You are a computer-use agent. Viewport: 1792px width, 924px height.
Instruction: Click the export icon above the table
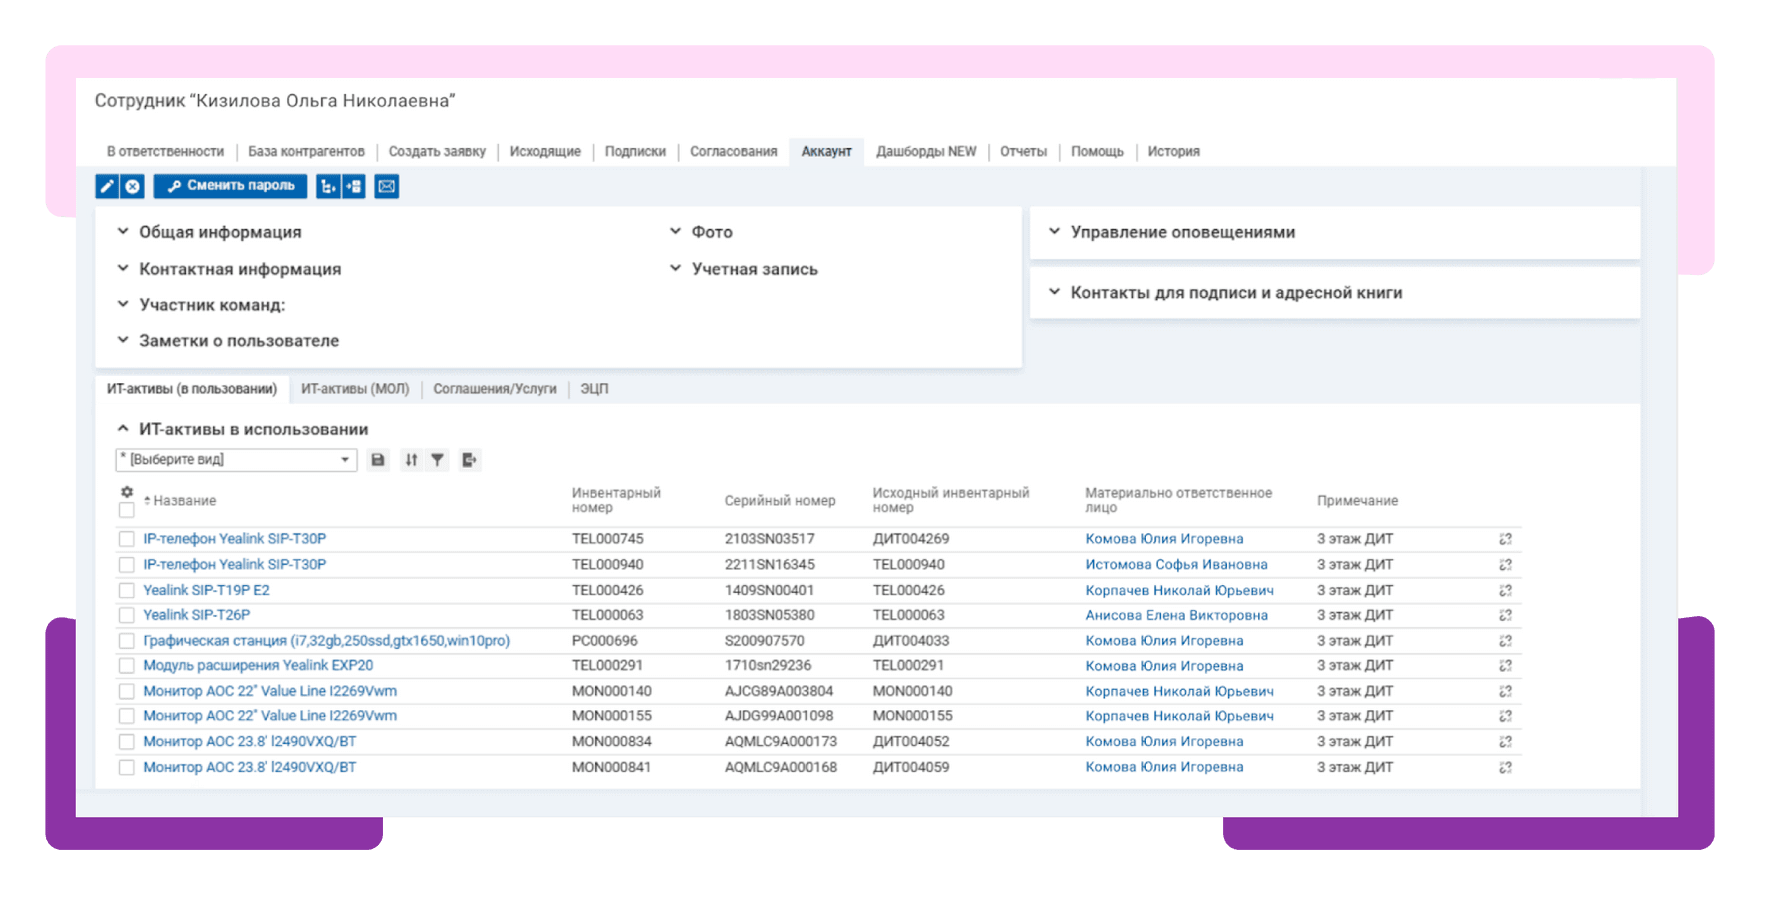469,460
